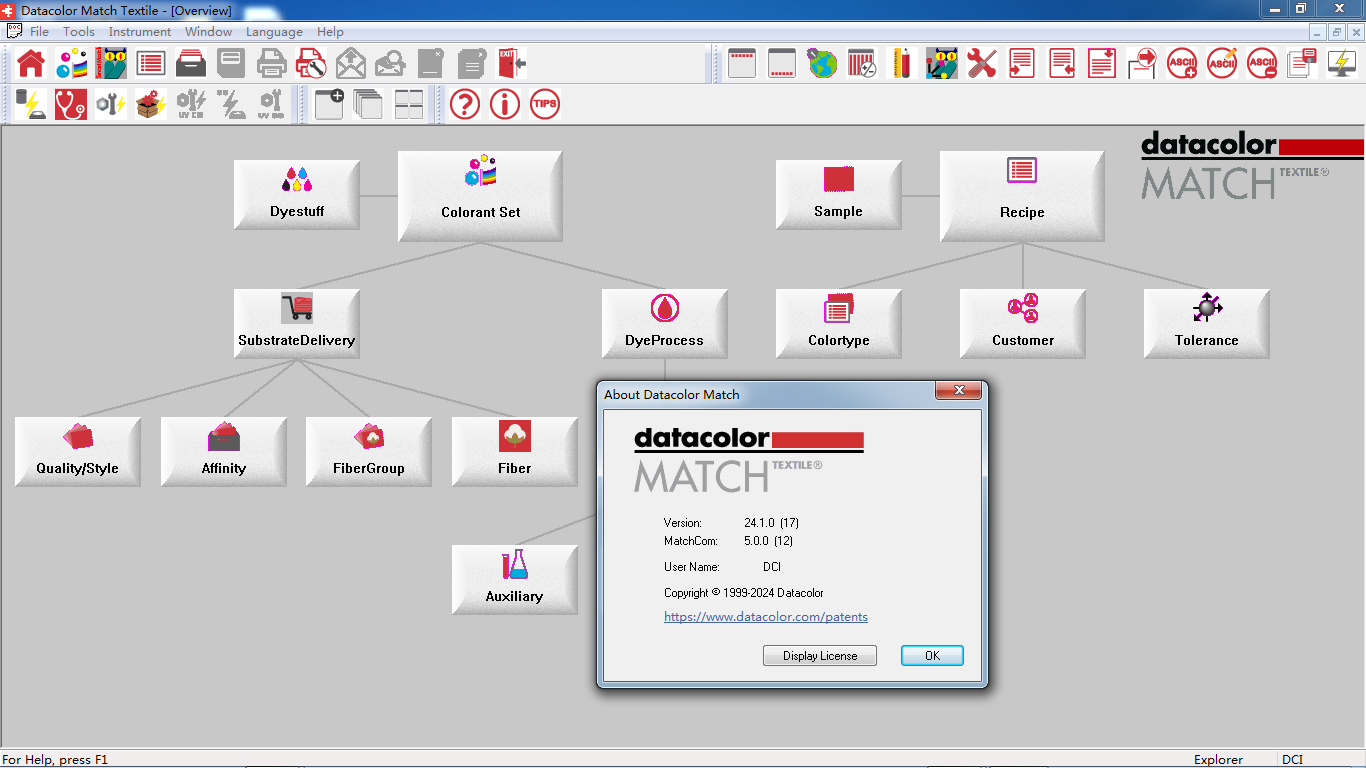Open the Tools menu

[x=79, y=31]
